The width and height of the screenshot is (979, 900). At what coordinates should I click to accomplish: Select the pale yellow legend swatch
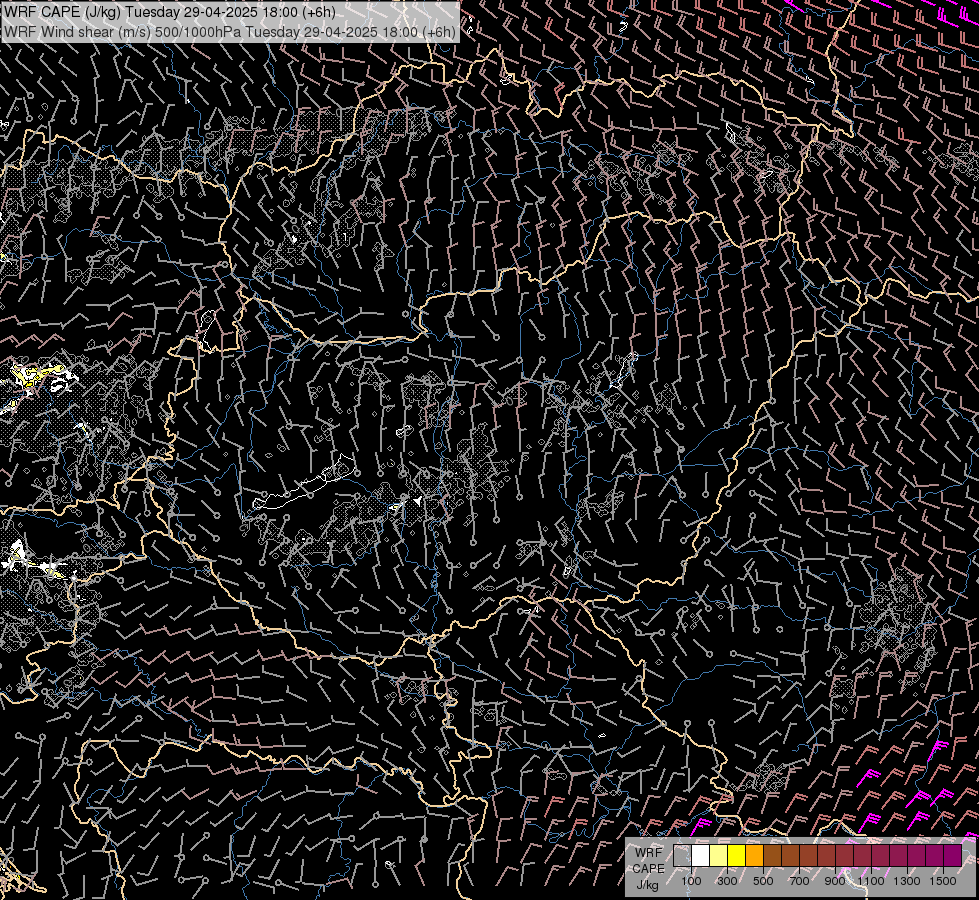coord(719,856)
